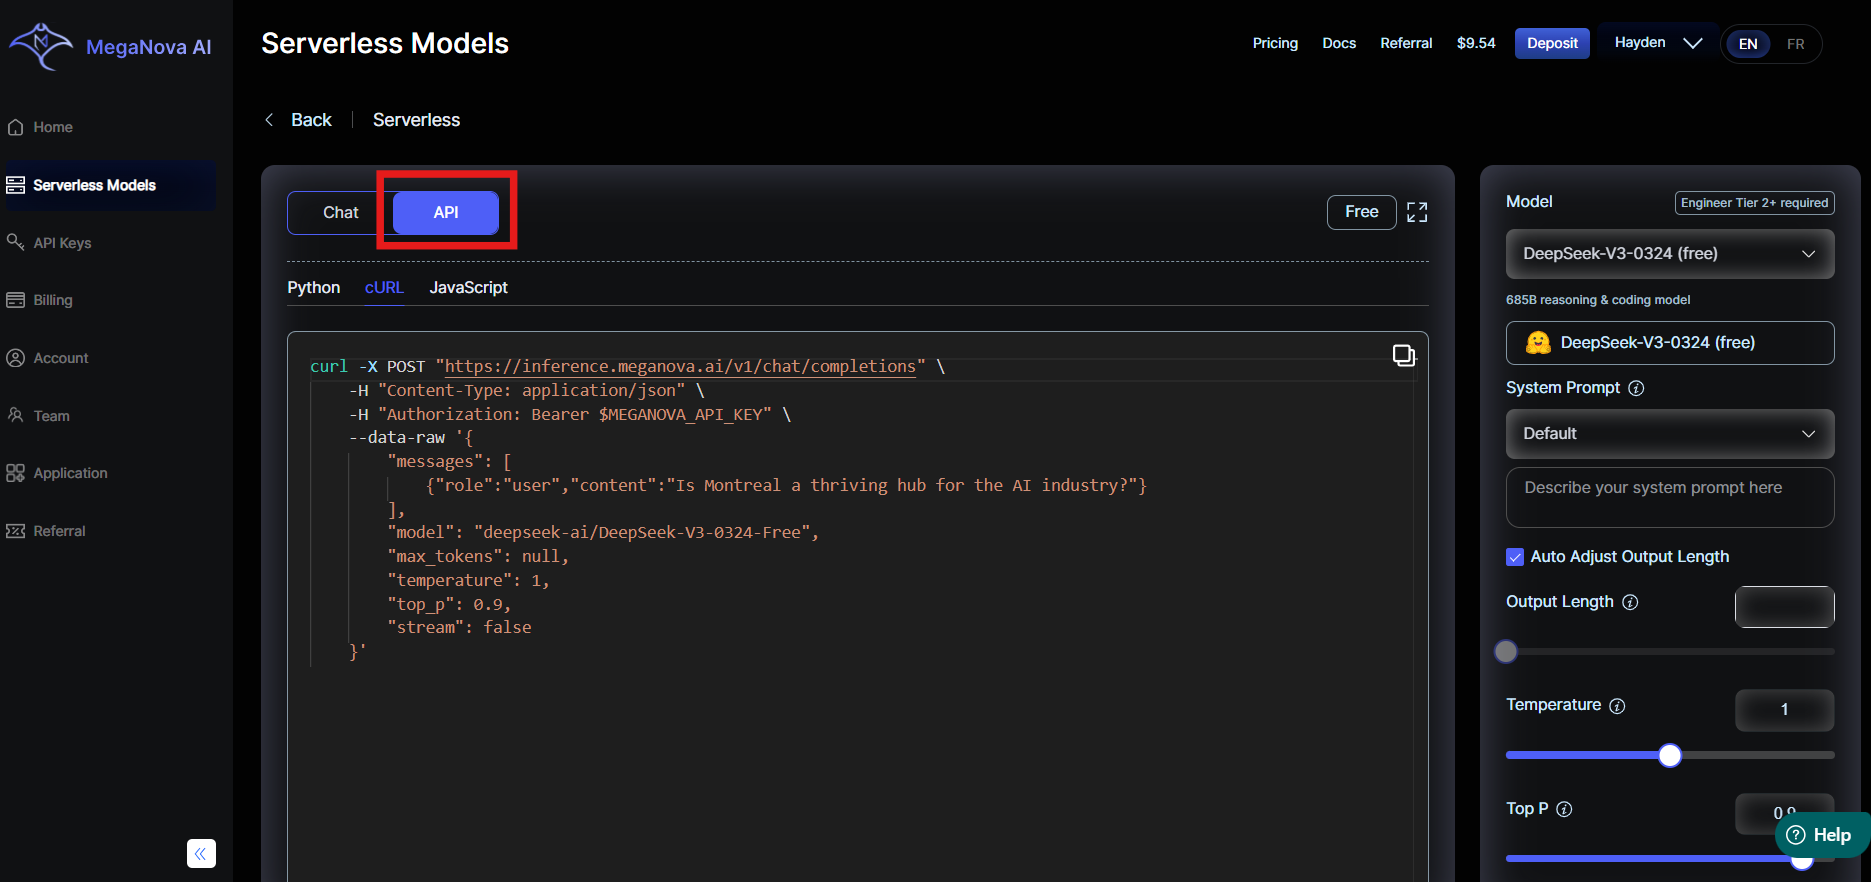This screenshot has width=1871, height=882.
Task: Click the Temperature info icon
Action: tap(1617, 706)
